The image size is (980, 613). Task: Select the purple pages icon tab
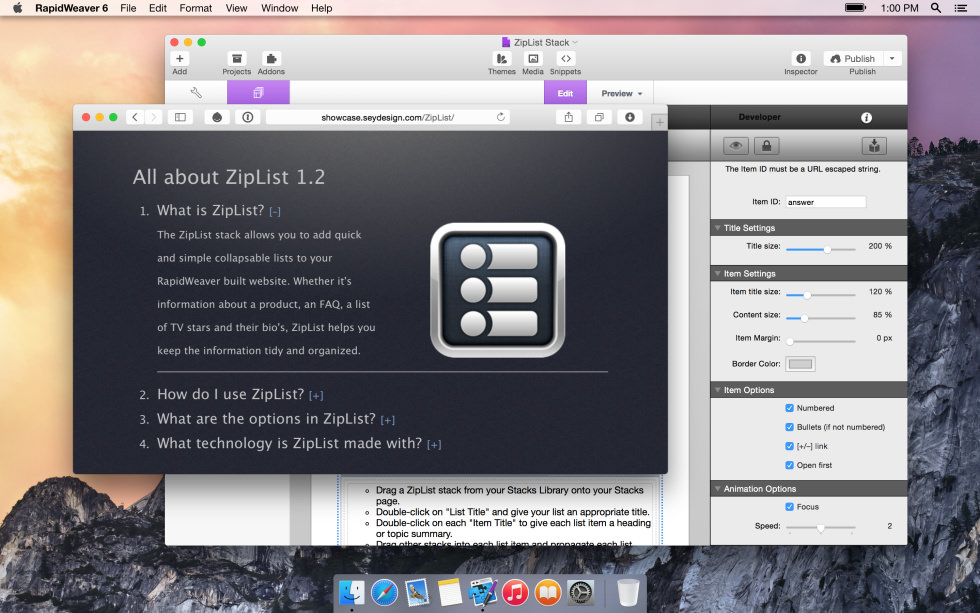(258, 93)
